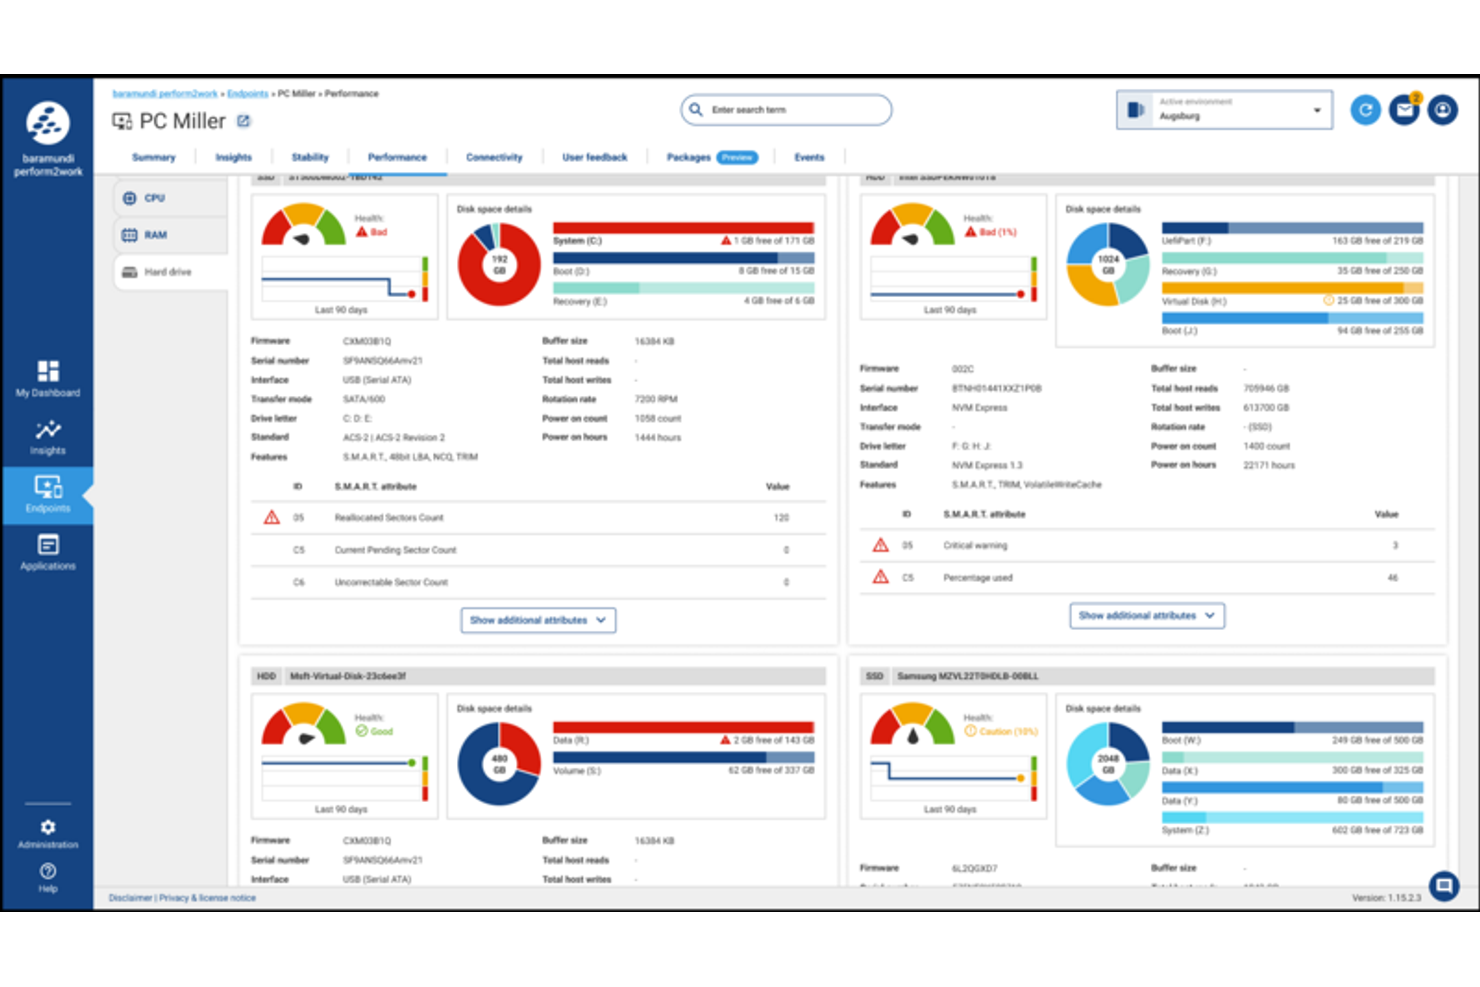
Task: Expand additional attributes for the NVM Express drive
Action: point(1146,615)
